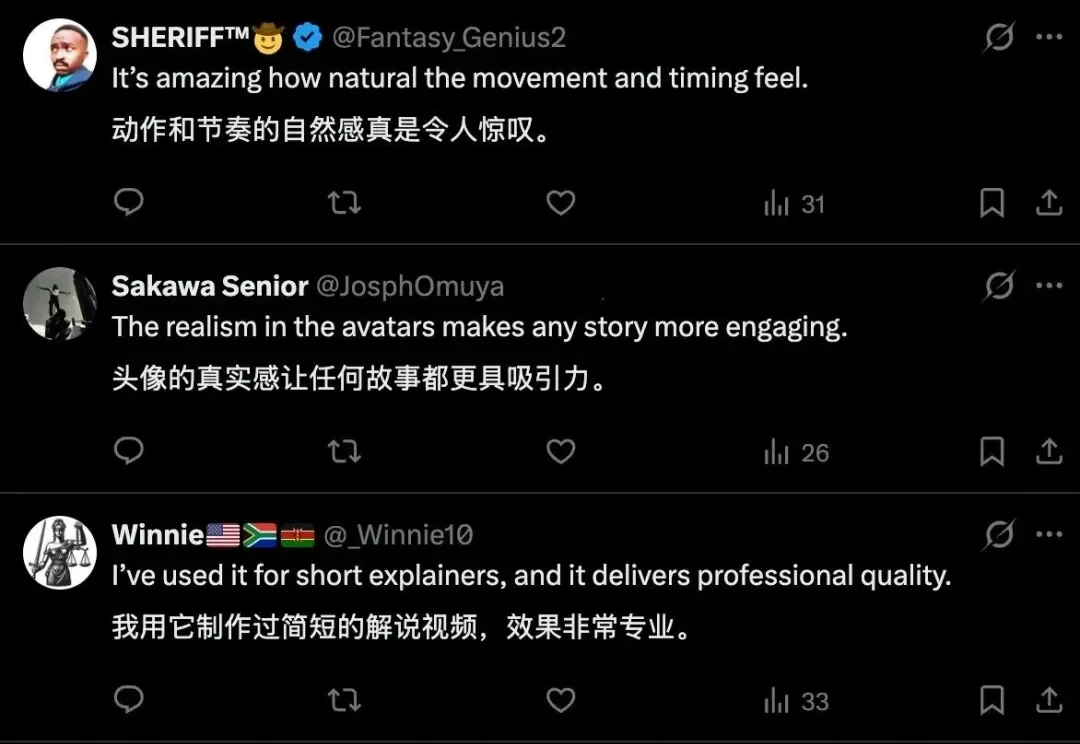Click the reply icon on SHERIFF's tweet

tap(128, 203)
